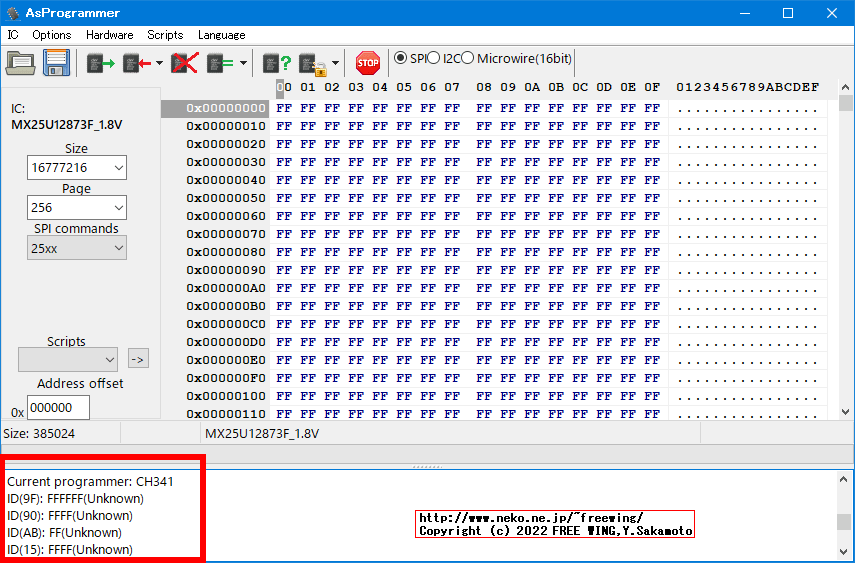This screenshot has width=855, height=563.
Task: Click column header 0A in hex view
Action: (532, 87)
